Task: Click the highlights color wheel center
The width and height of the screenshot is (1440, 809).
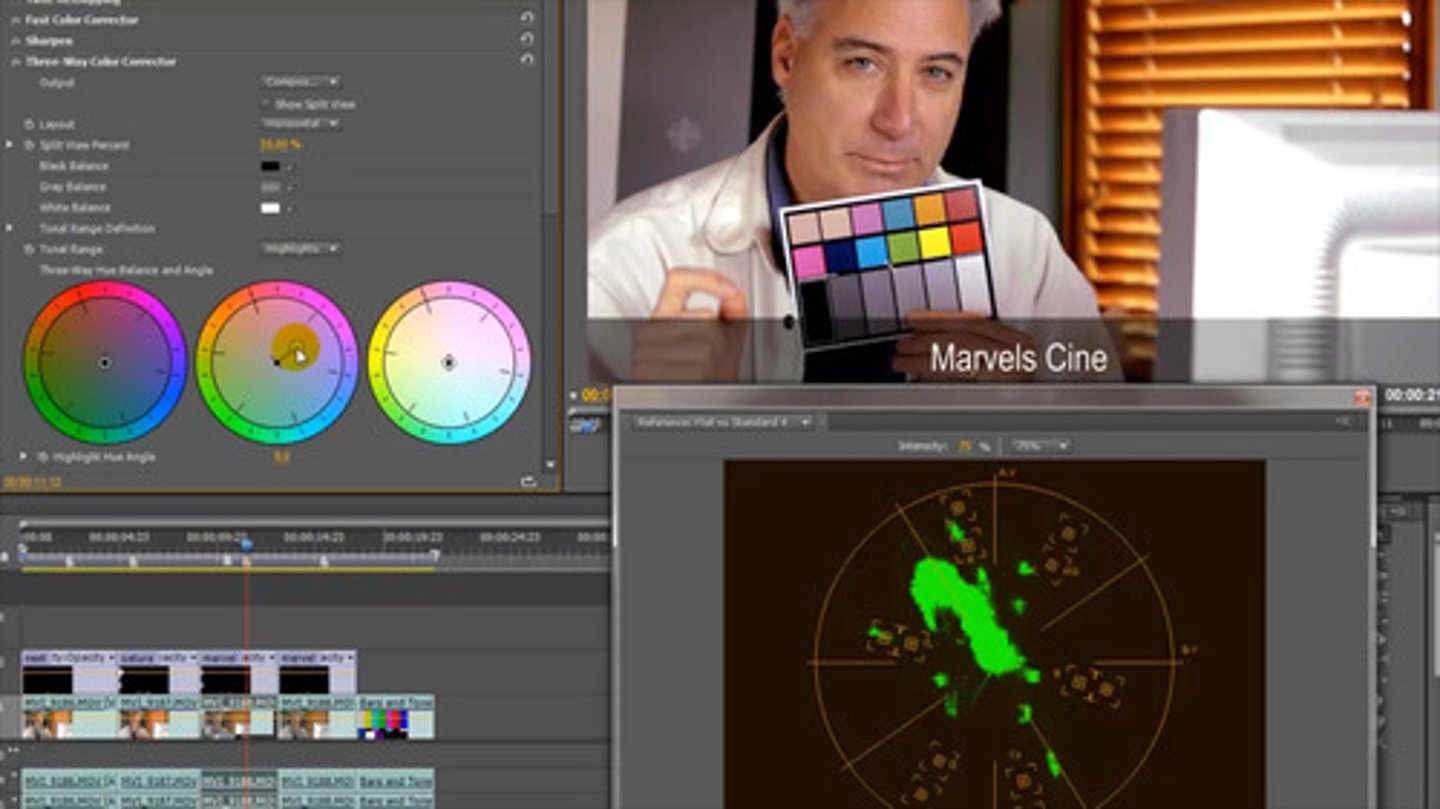Action: (449, 362)
